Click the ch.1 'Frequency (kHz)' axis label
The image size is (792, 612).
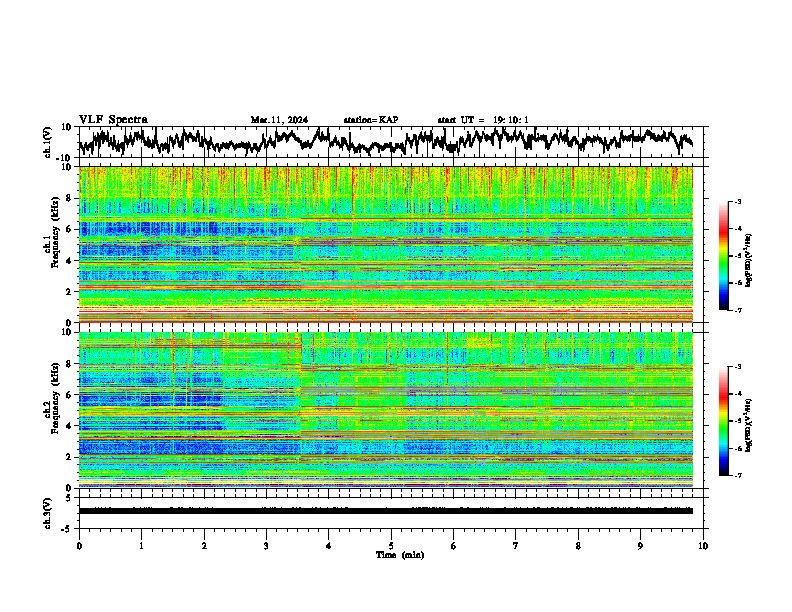click(x=55, y=230)
